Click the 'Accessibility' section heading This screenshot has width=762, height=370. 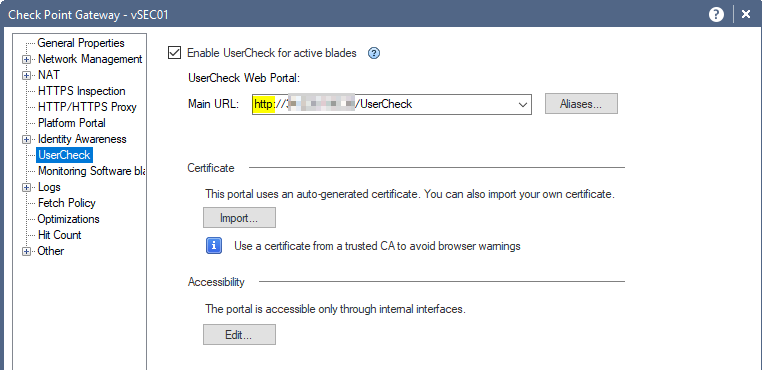point(216,282)
